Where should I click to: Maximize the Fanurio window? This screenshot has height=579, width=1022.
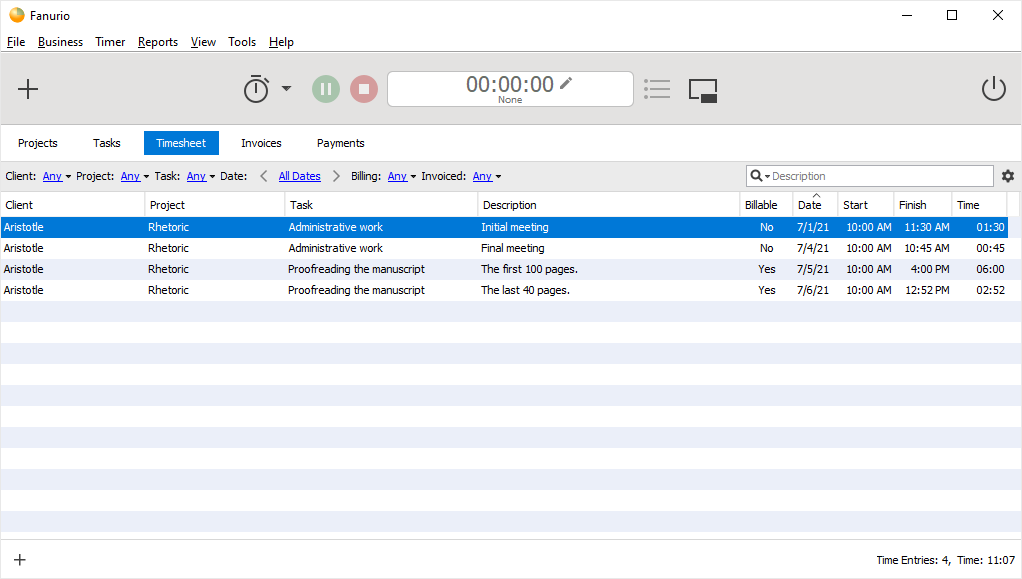click(x=952, y=15)
